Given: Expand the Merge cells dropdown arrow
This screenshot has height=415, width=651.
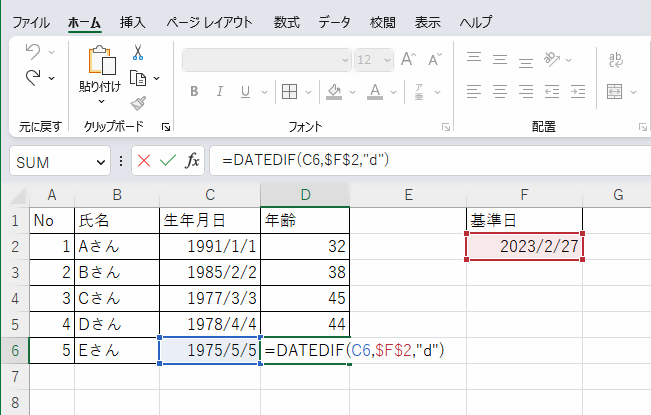Looking at the screenshot, I should [633, 92].
